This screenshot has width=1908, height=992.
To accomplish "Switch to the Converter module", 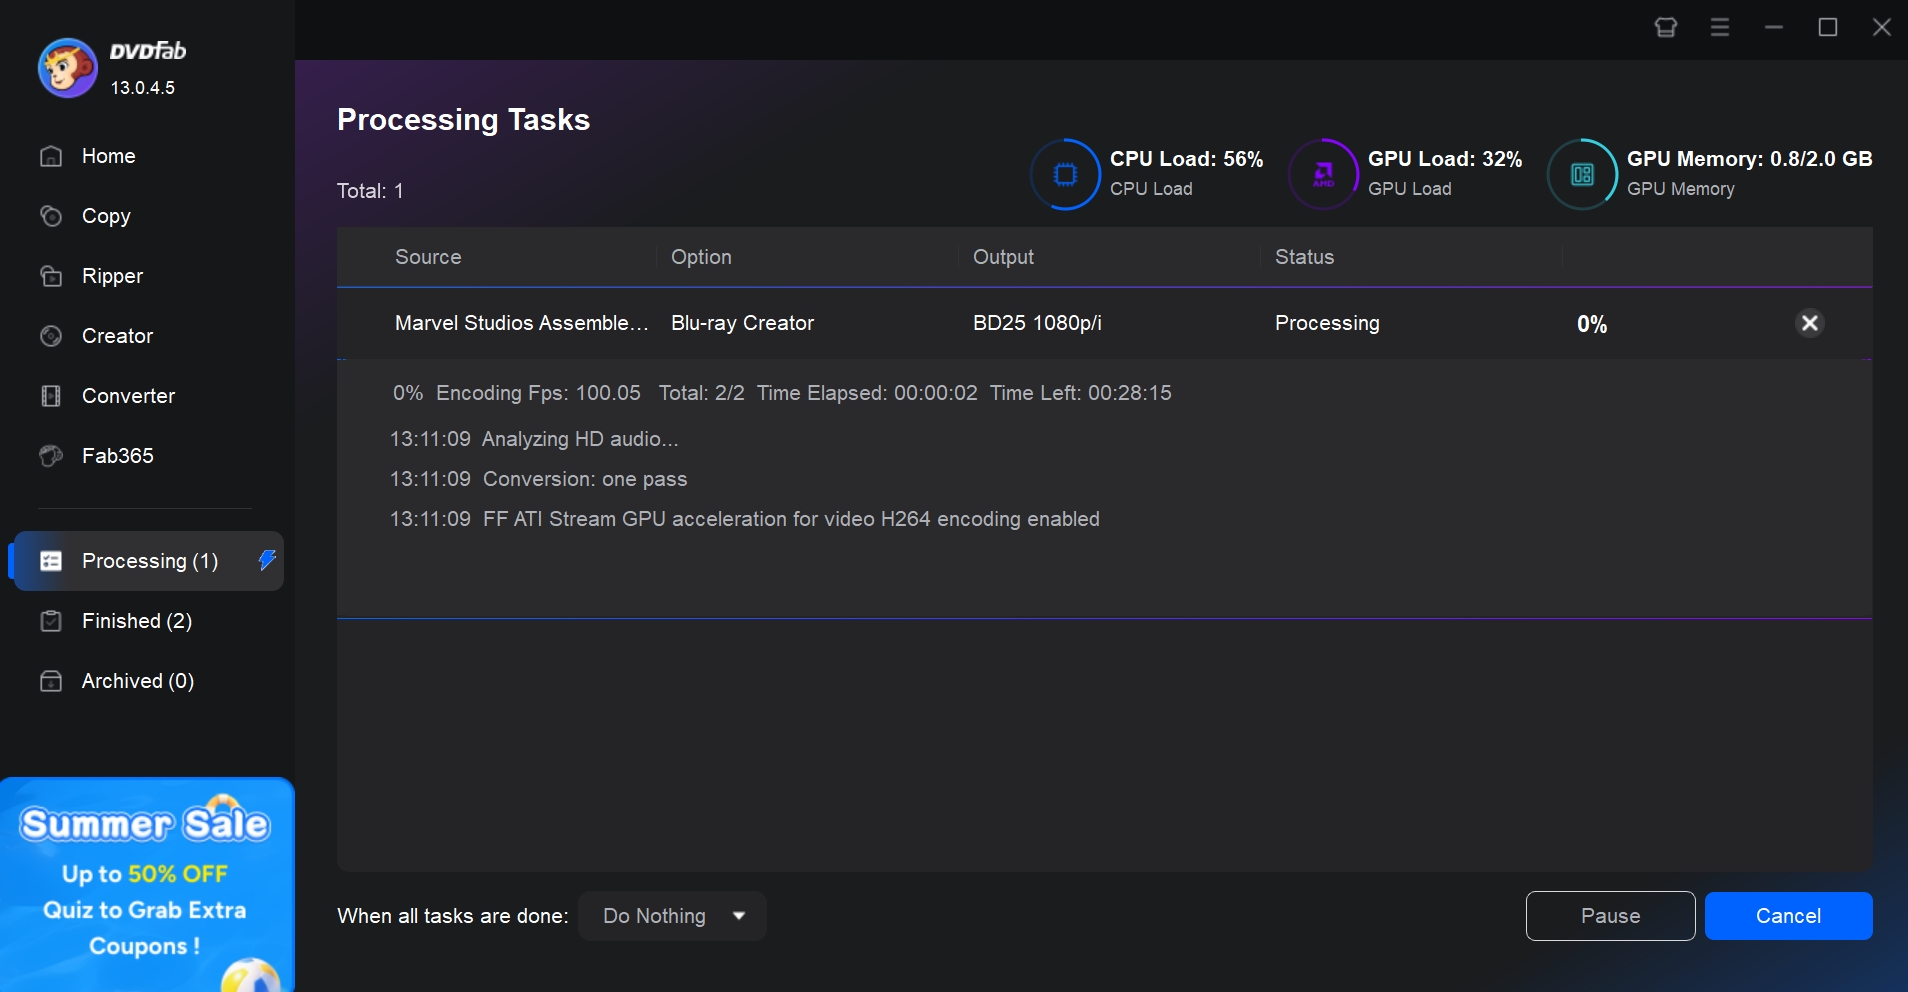I will 128,396.
